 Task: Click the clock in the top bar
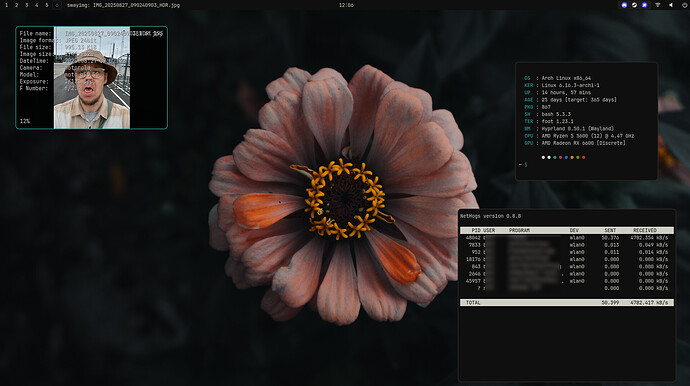coord(346,5)
